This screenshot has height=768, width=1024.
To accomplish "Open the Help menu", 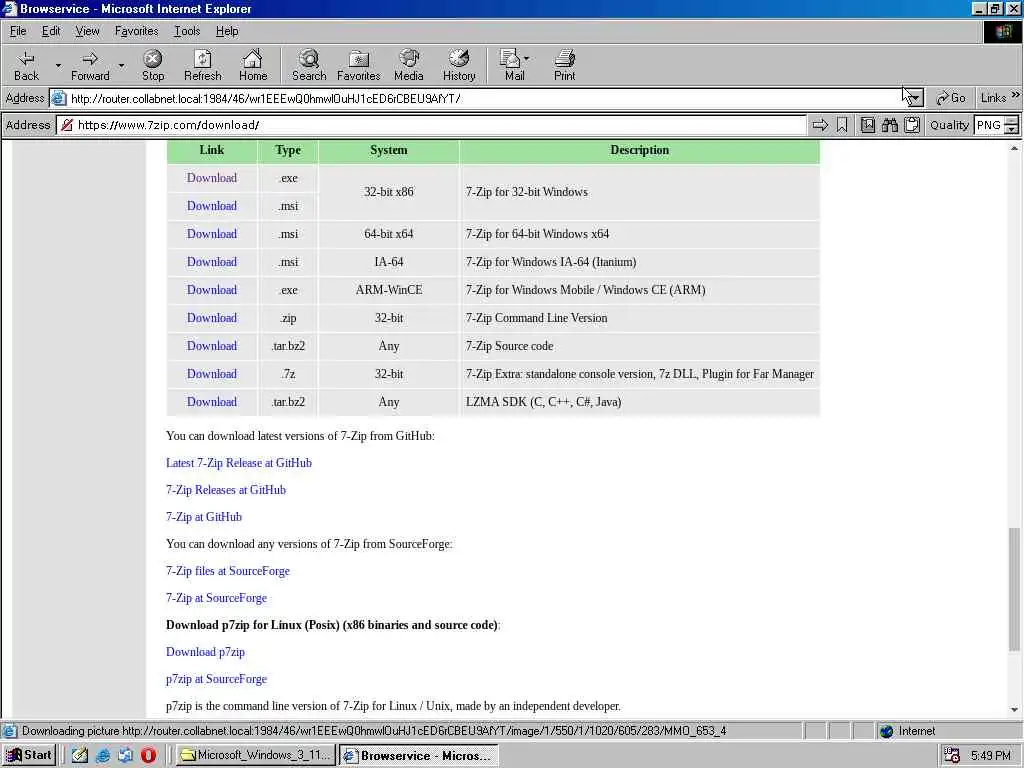I will coord(227,31).
